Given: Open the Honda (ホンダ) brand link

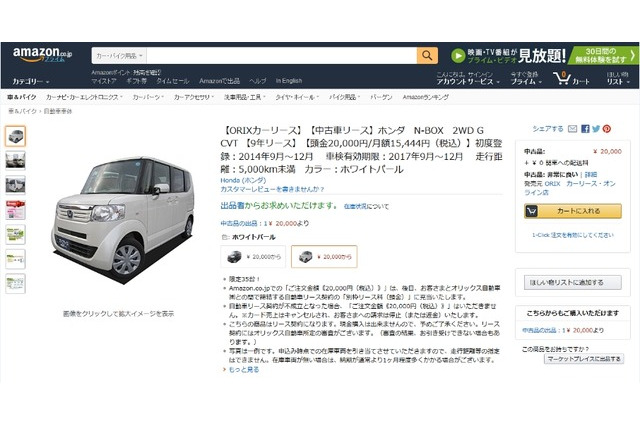Looking at the screenshot, I should (243, 180).
